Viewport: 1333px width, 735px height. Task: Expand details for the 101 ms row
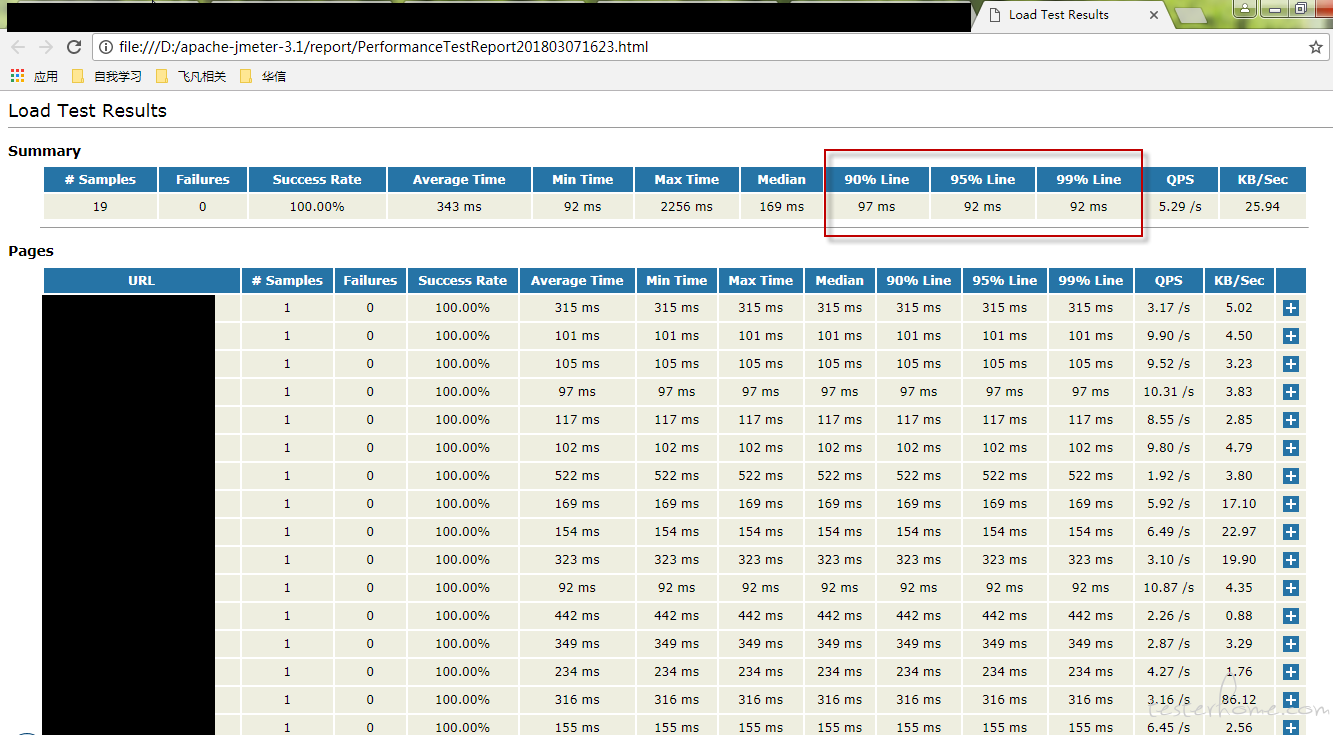tap(1290, 336)
